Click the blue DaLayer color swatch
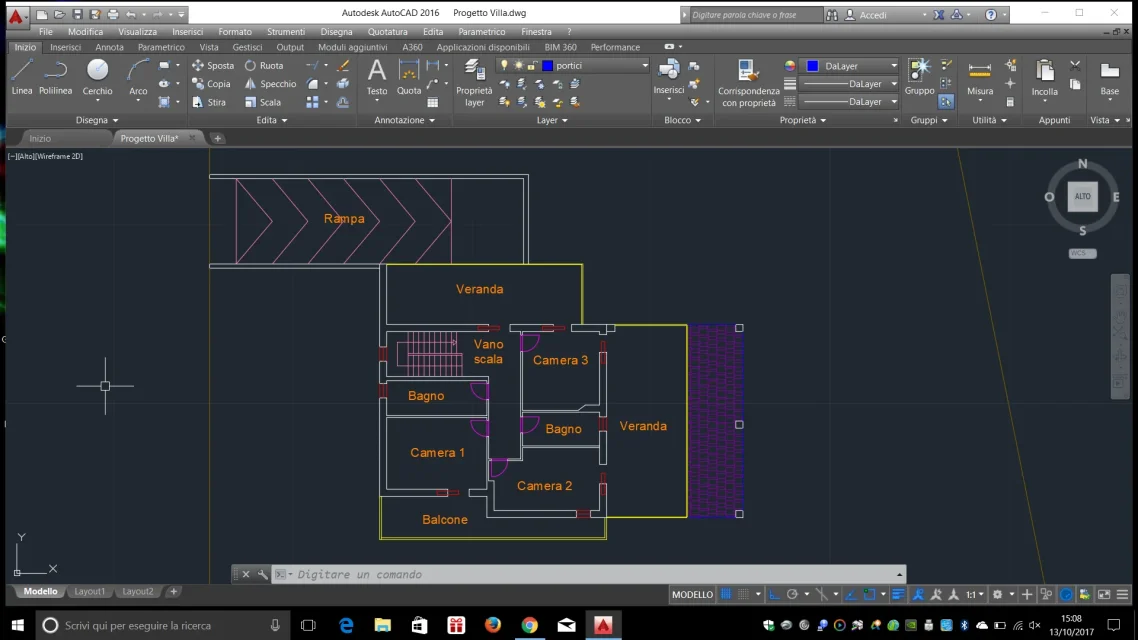 (x=812, y=66)
